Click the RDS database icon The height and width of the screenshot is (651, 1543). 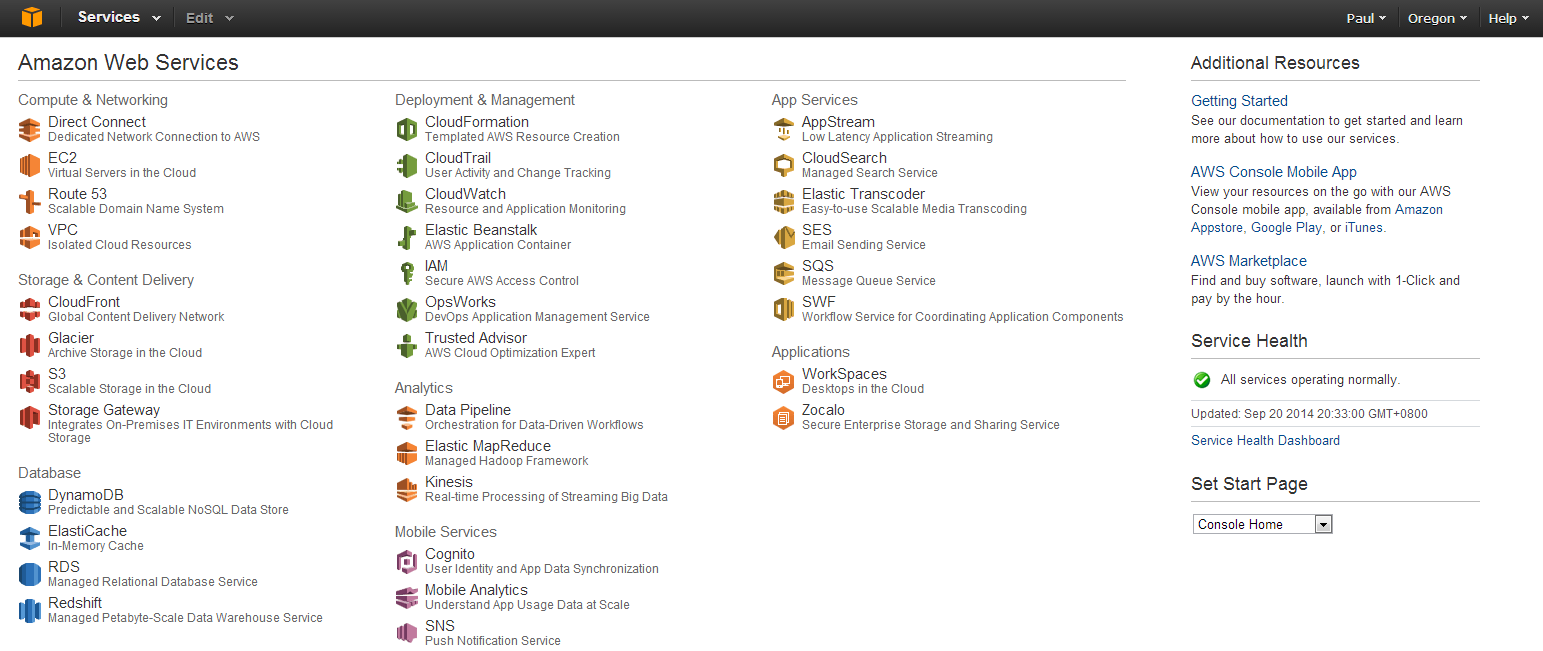pyautogui.click(x=30, y=575)
